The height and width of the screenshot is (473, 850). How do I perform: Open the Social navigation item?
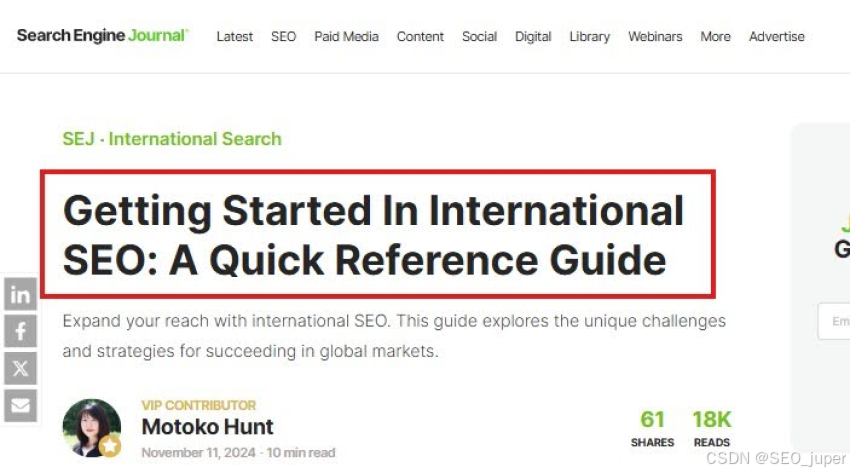point(479,37)
